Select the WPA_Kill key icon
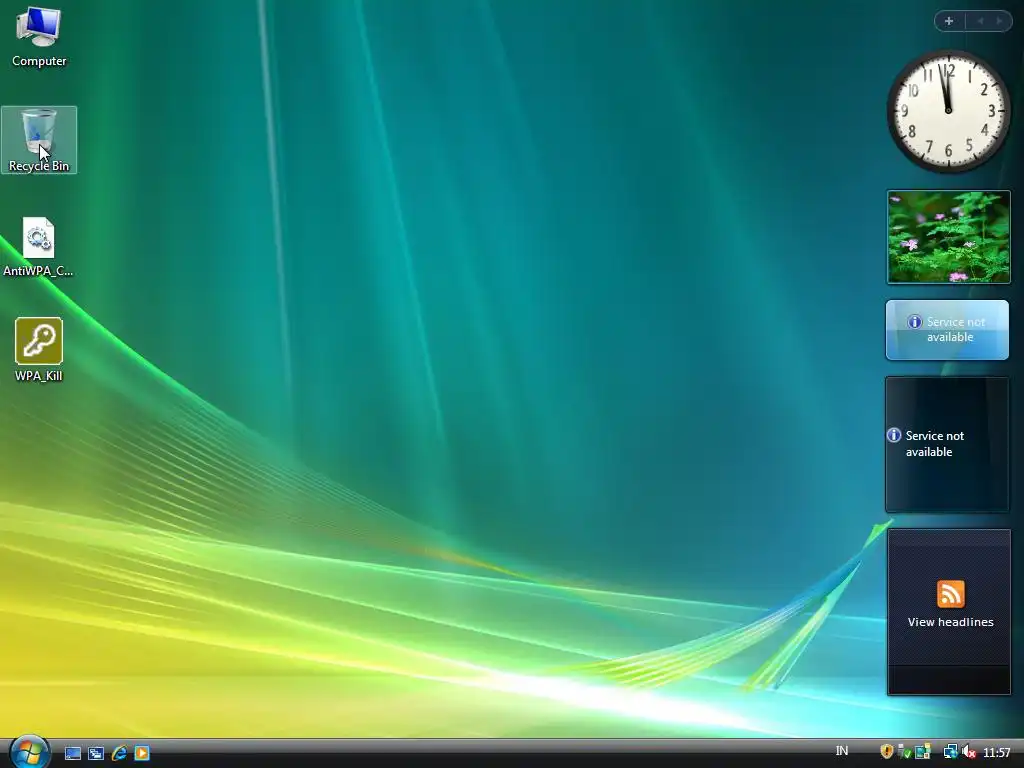 tap(39, 349)
